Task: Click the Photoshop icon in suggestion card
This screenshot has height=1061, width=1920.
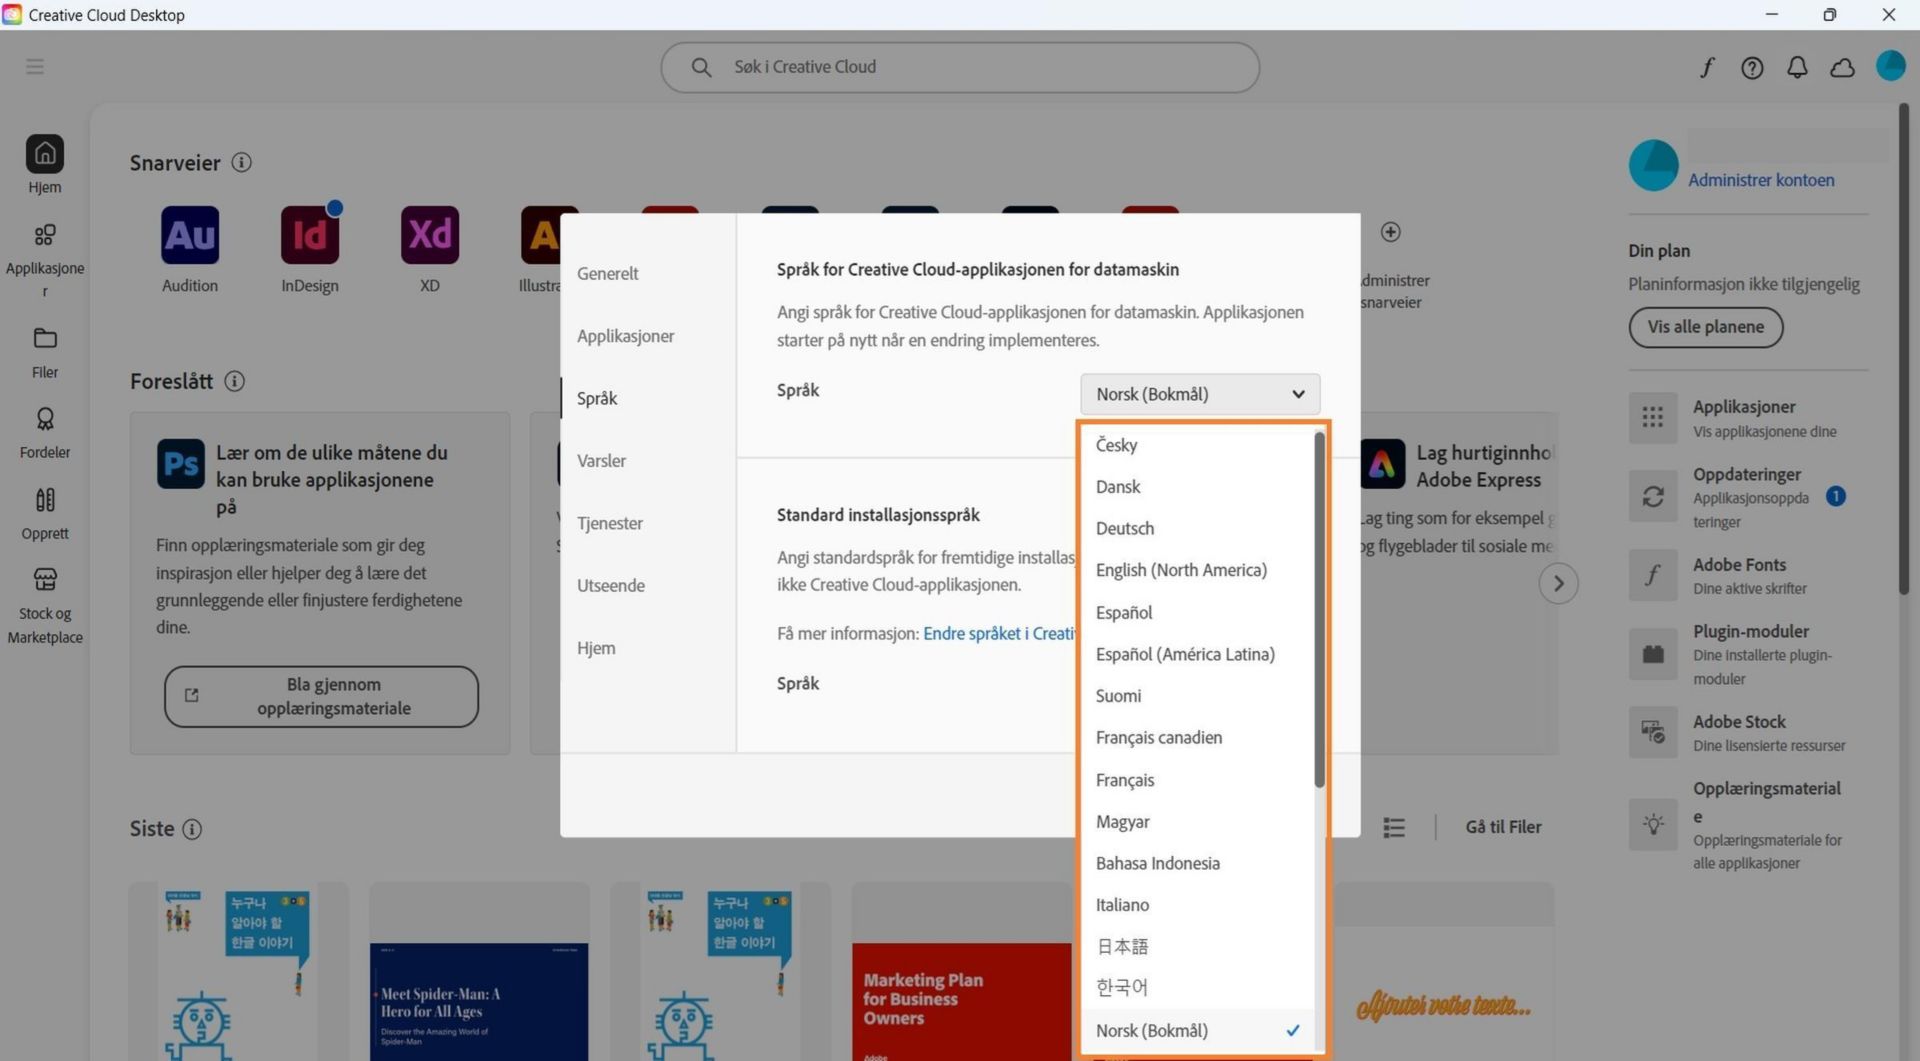Action: [x=181, y=464]
